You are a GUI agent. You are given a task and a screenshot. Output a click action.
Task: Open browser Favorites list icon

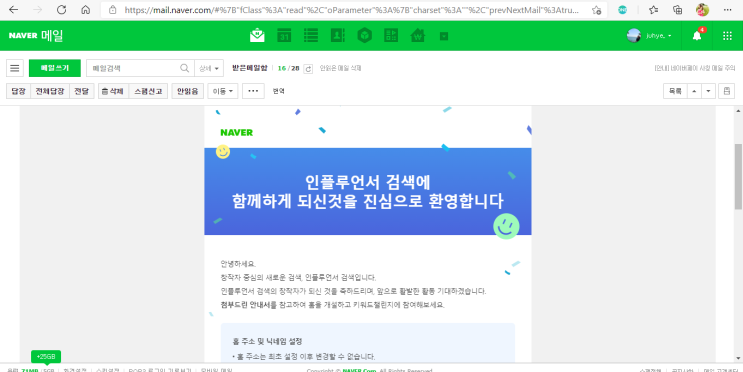point(653,10)
